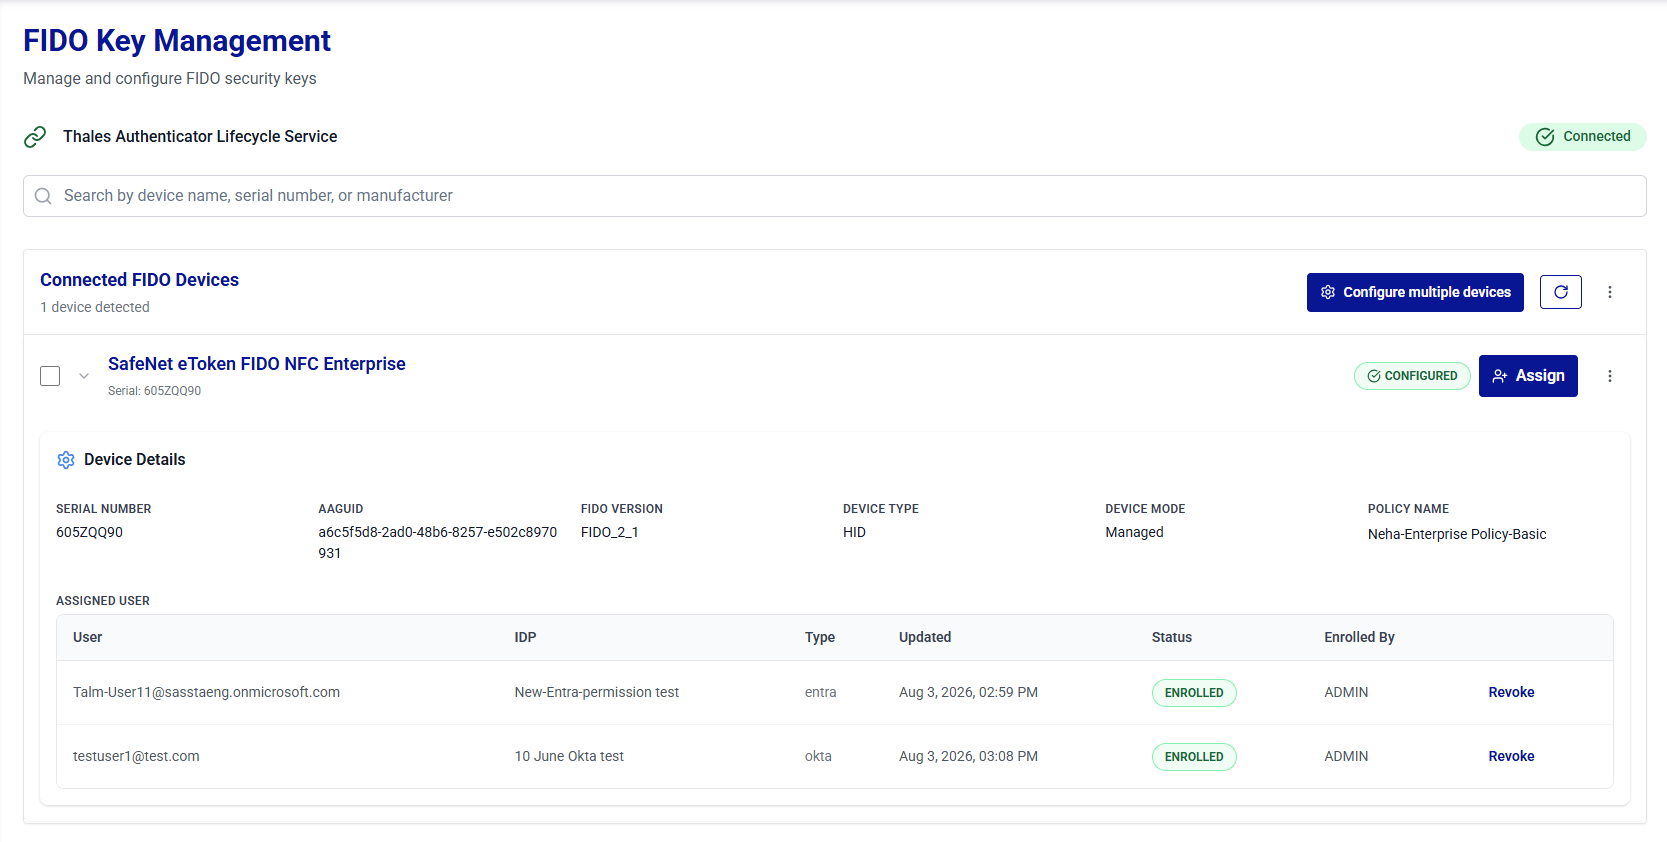Click the CONFIGURED status badge

[1412, 376]
